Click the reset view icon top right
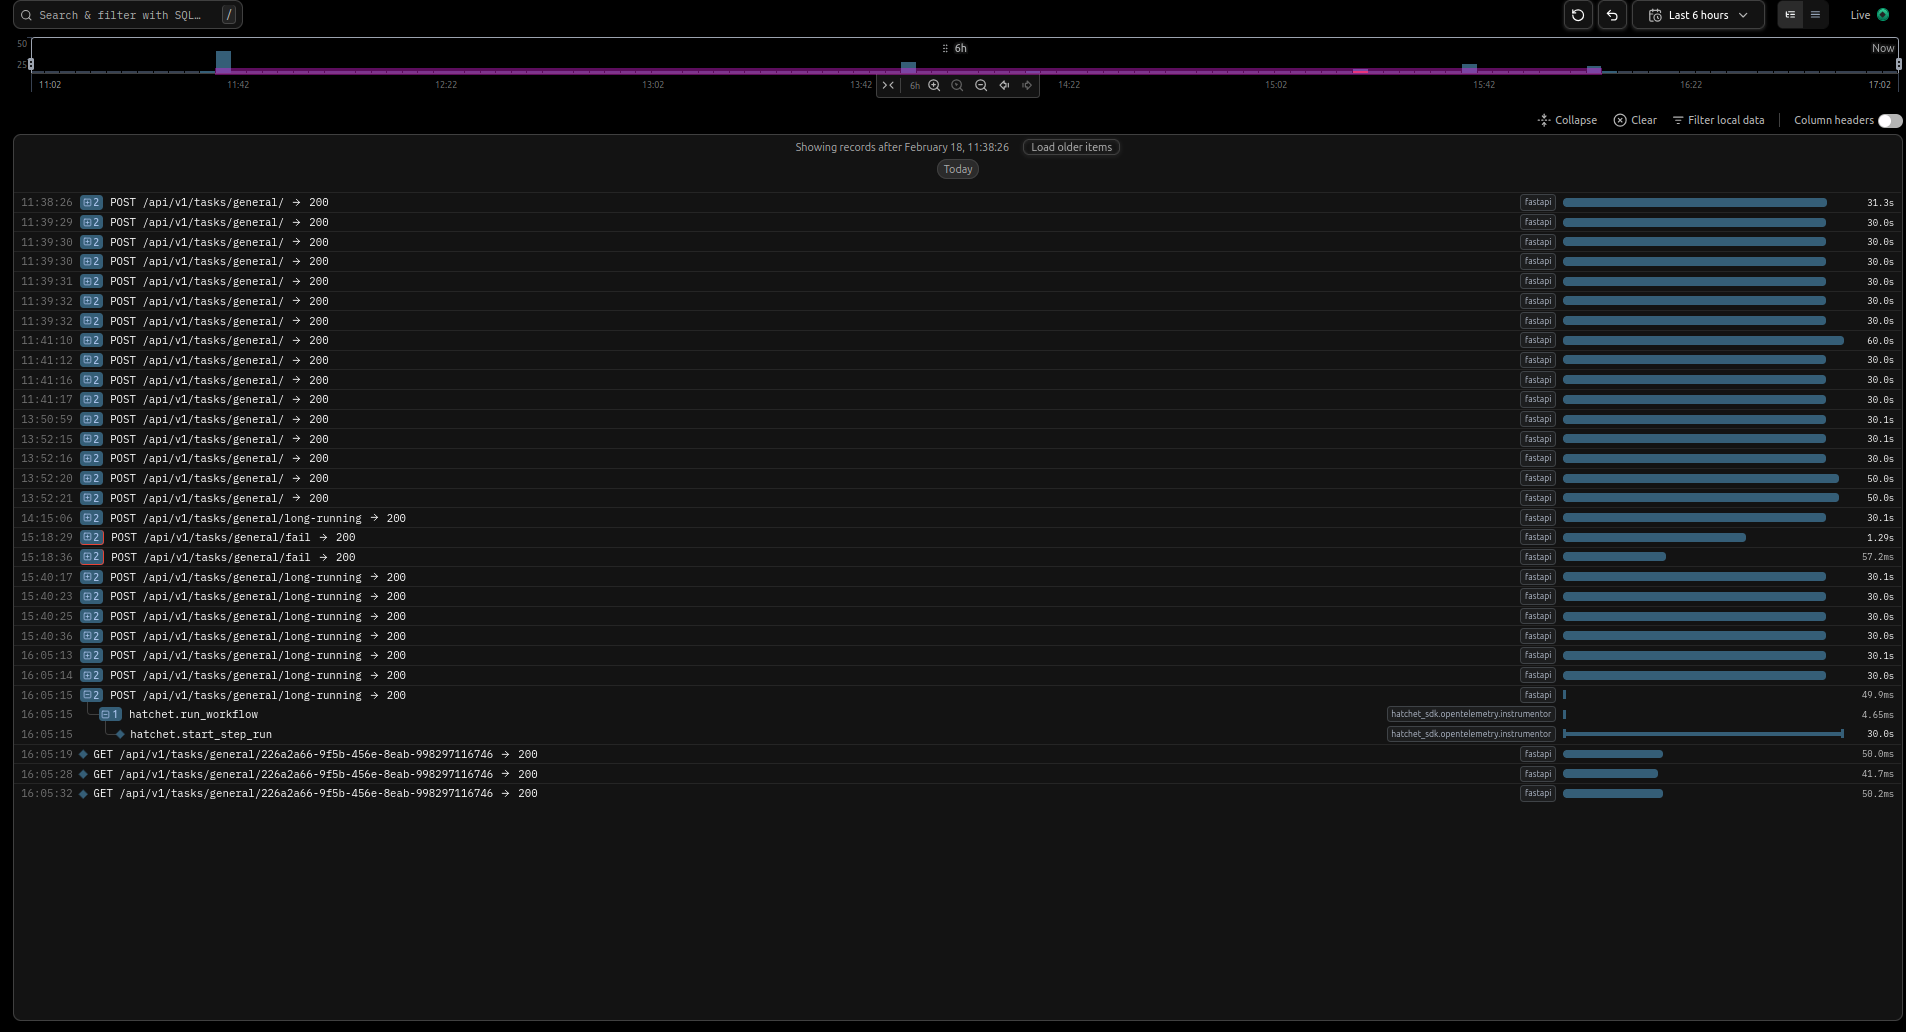Viewport: 1906px width, 1032px height. tap(1577, 15)
